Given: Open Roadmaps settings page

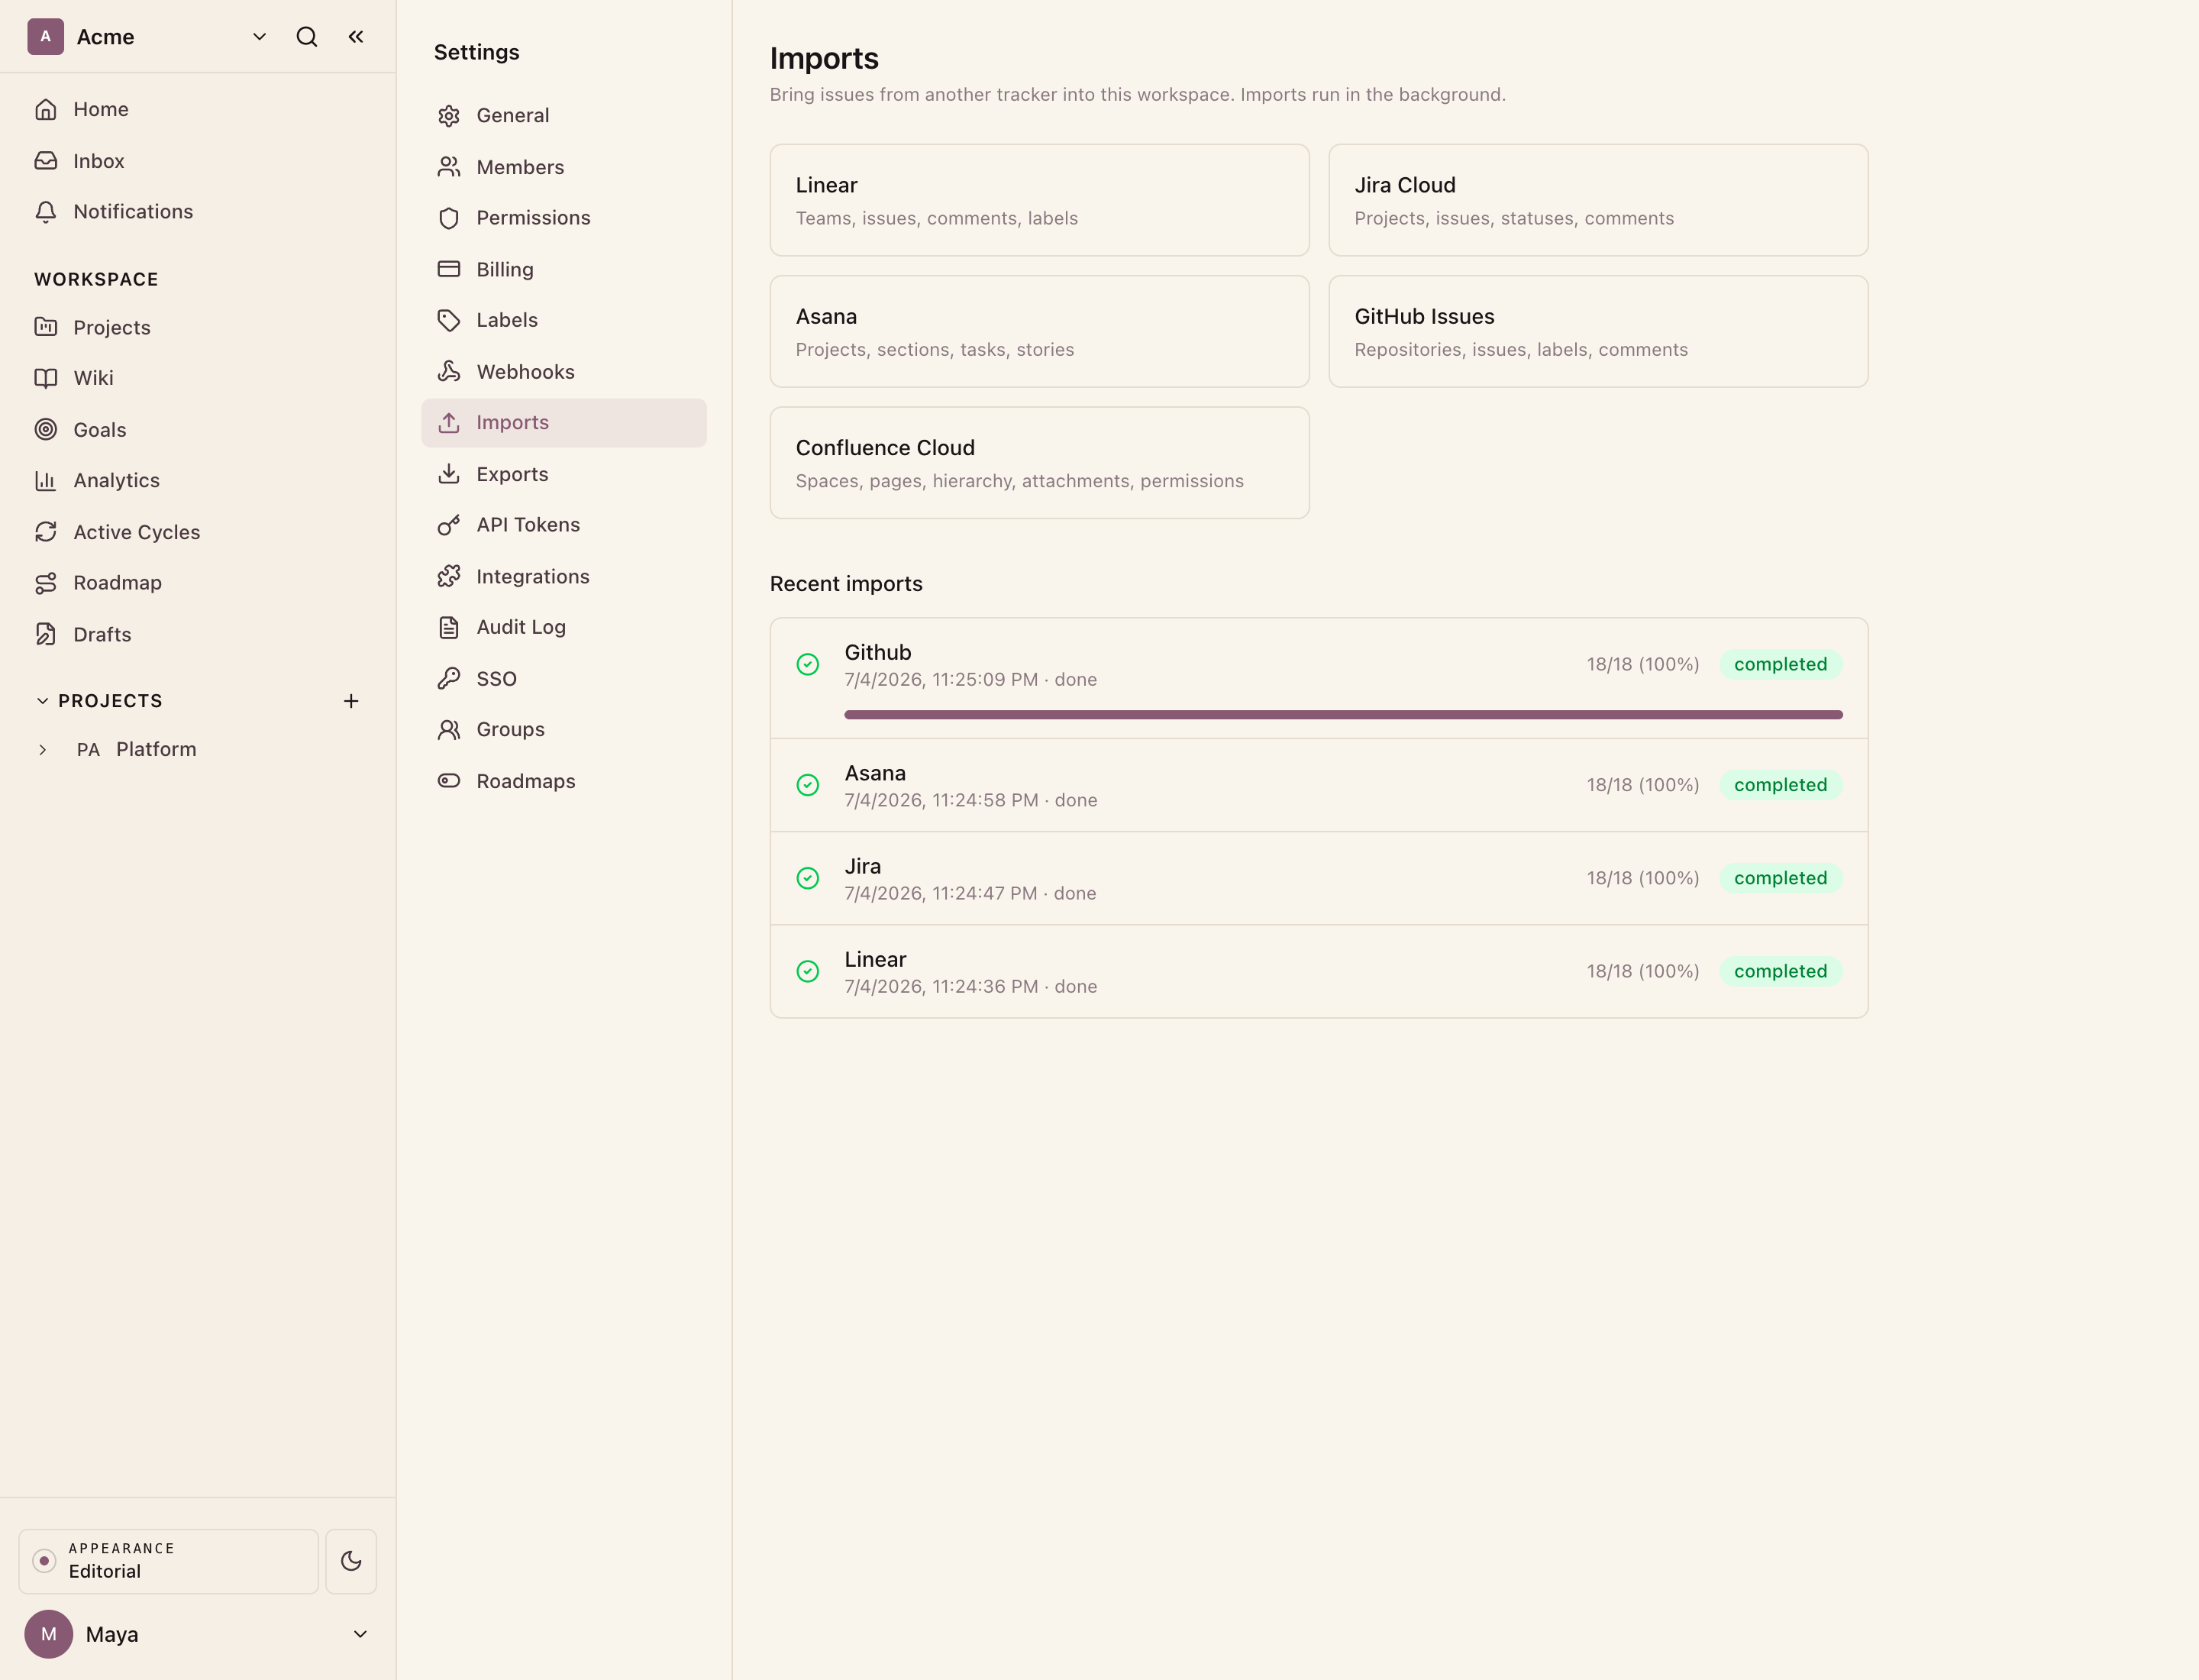Looking at the screenshot, I should coord(564,781).
